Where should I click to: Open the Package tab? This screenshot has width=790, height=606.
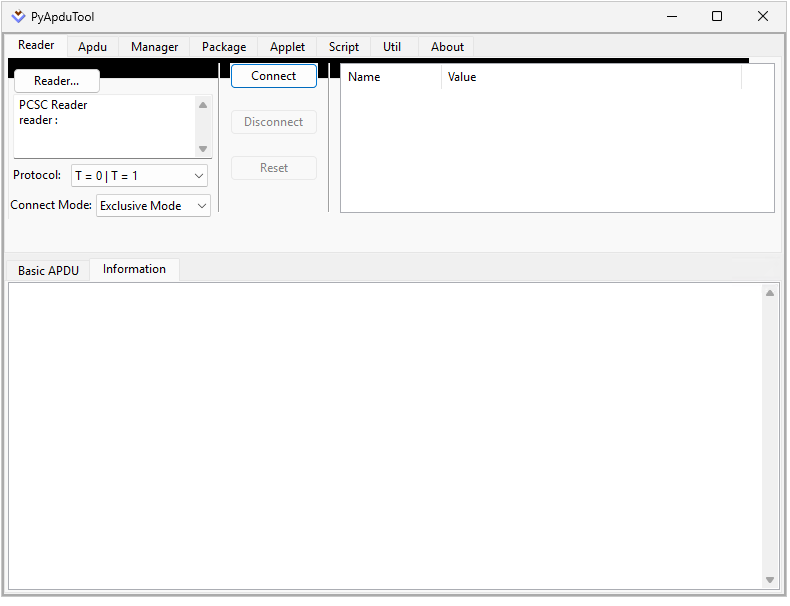pyautogui.click(x=223, y=47)
